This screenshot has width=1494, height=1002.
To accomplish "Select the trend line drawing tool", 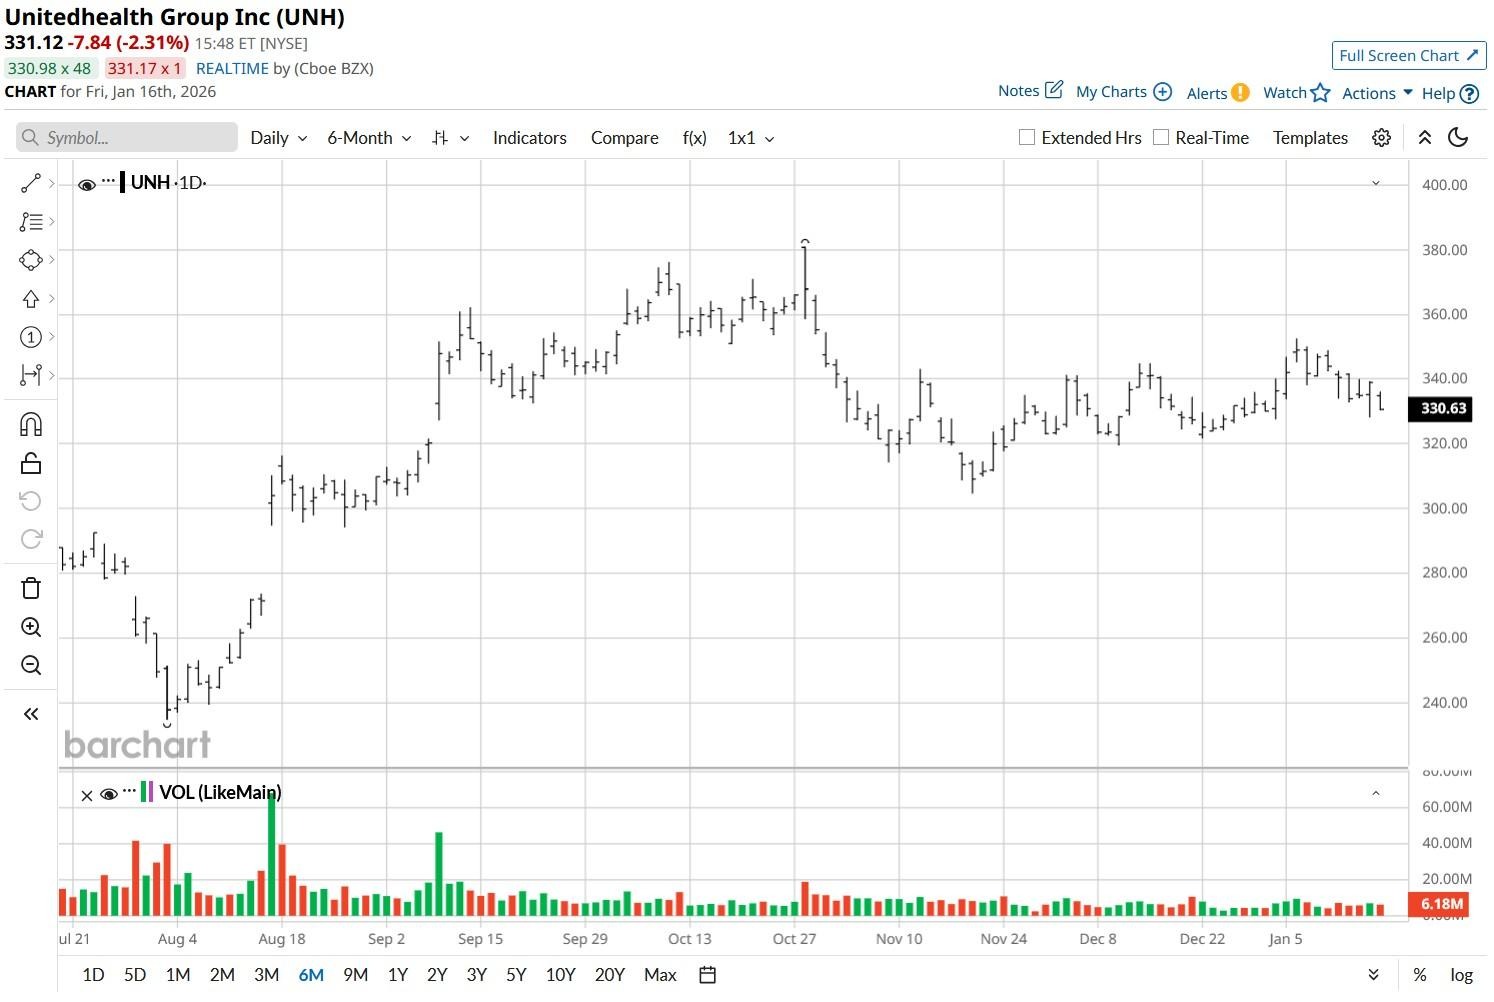I will [x=31, y=183].
